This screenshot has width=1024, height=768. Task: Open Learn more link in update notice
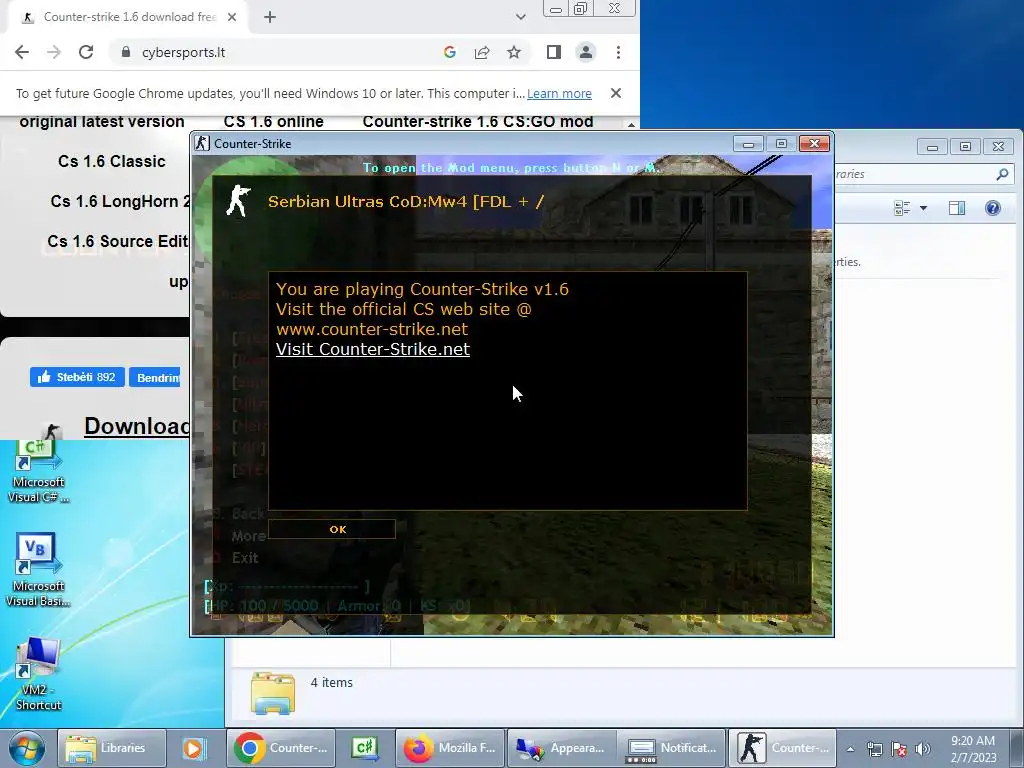559,93
